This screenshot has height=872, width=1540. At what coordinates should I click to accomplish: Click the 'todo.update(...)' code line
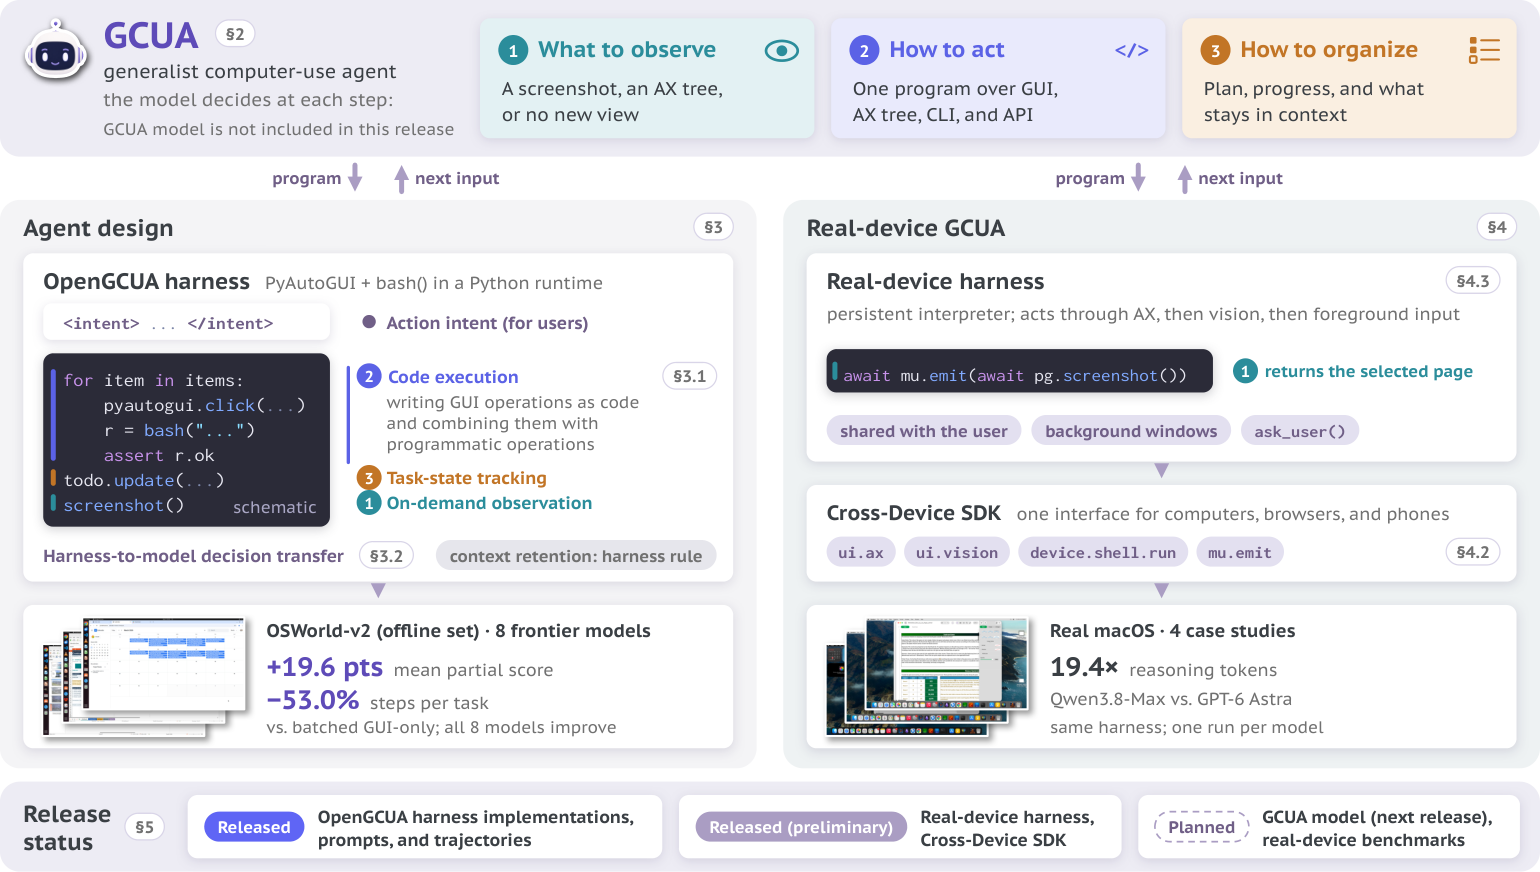[143, 480]
